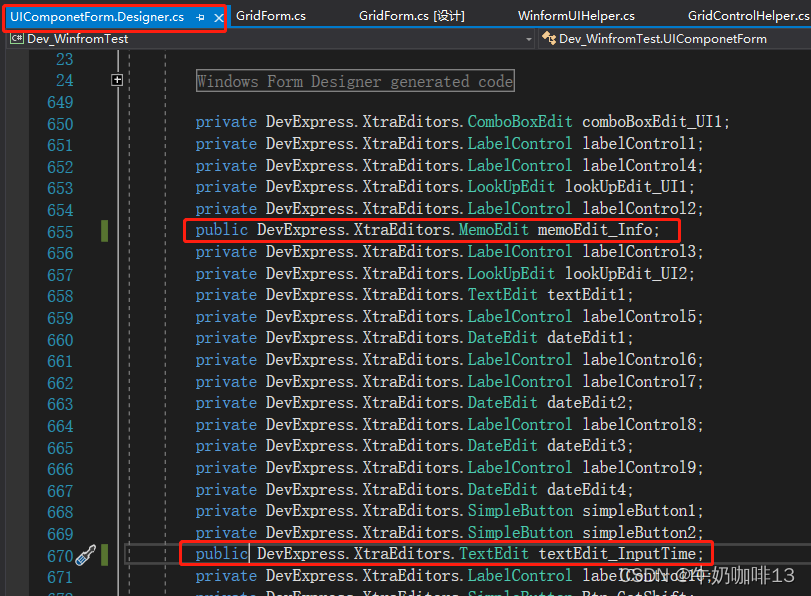Click the memoEdit_Info field name

[595, 229]
